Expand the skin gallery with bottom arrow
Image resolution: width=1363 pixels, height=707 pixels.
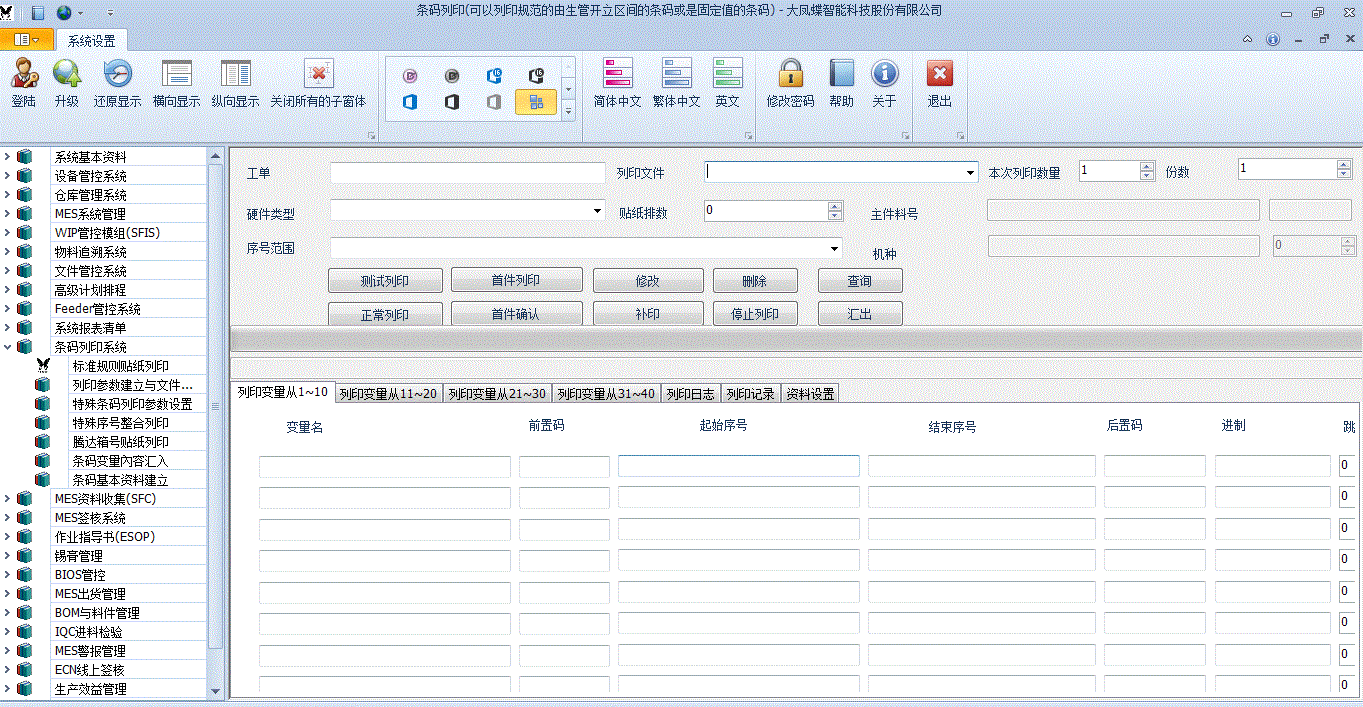569,111
